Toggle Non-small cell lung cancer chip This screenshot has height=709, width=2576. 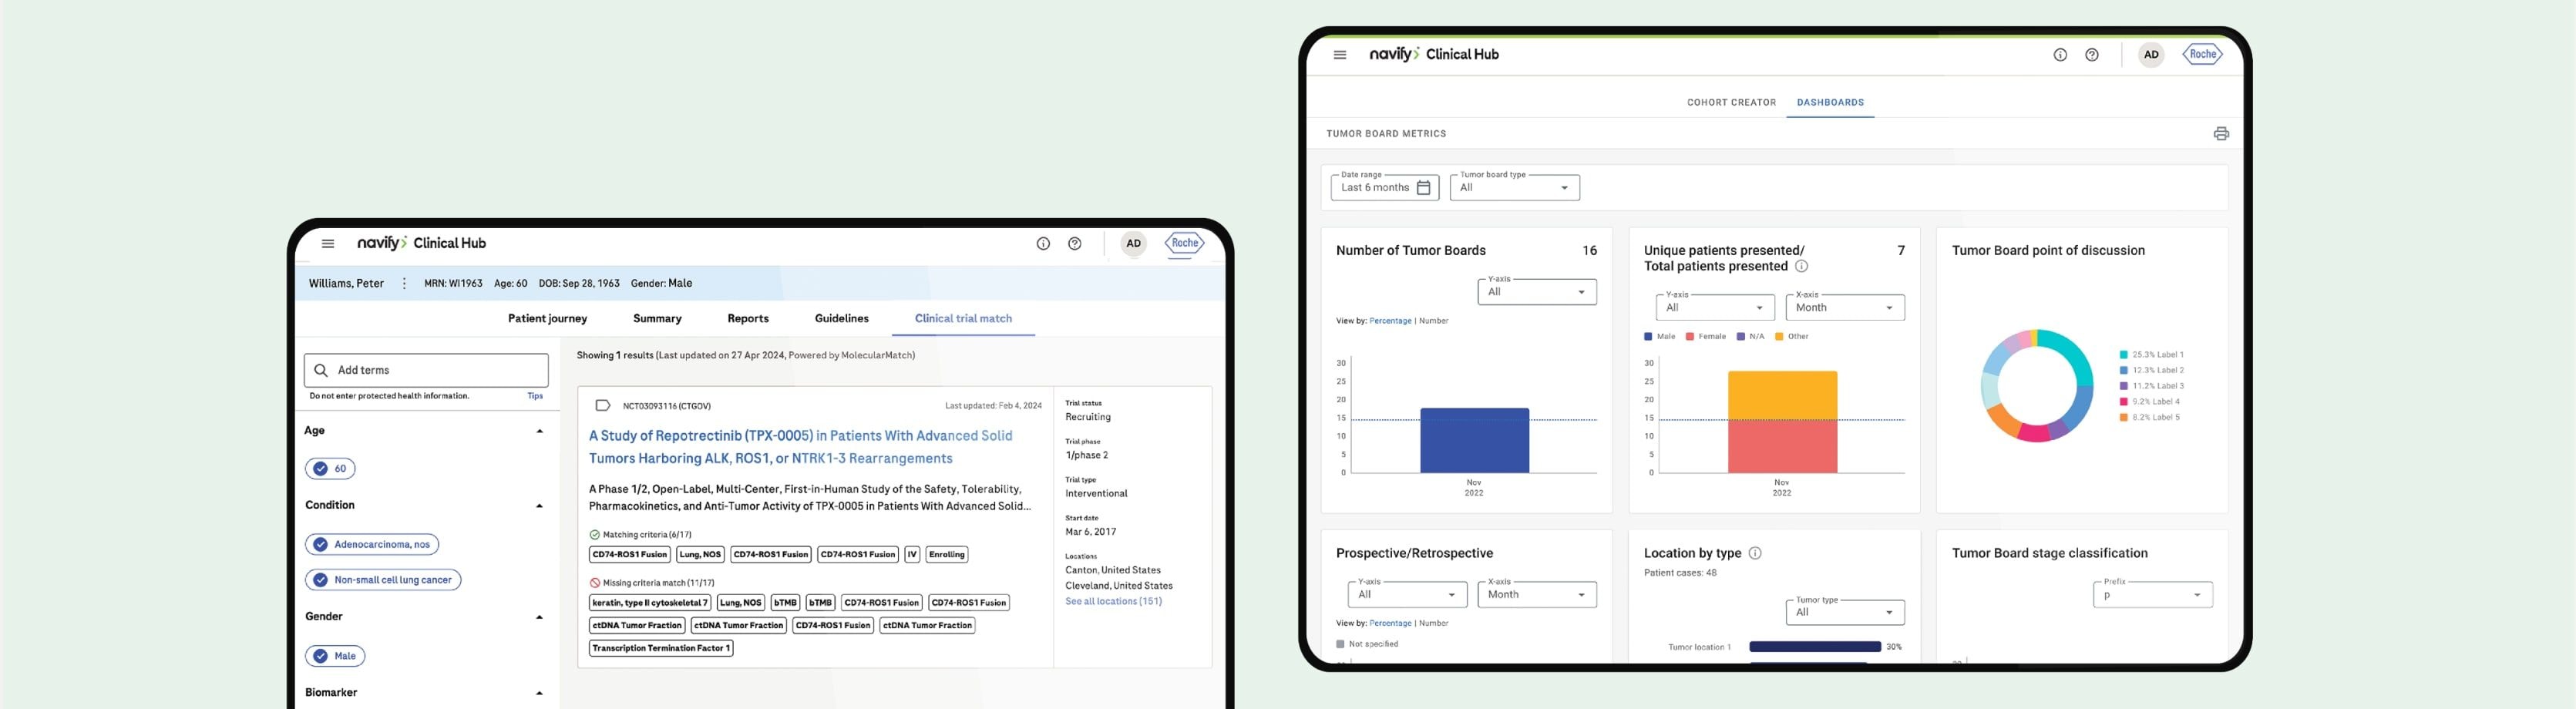pyautogui.click(x=383, y=580)
